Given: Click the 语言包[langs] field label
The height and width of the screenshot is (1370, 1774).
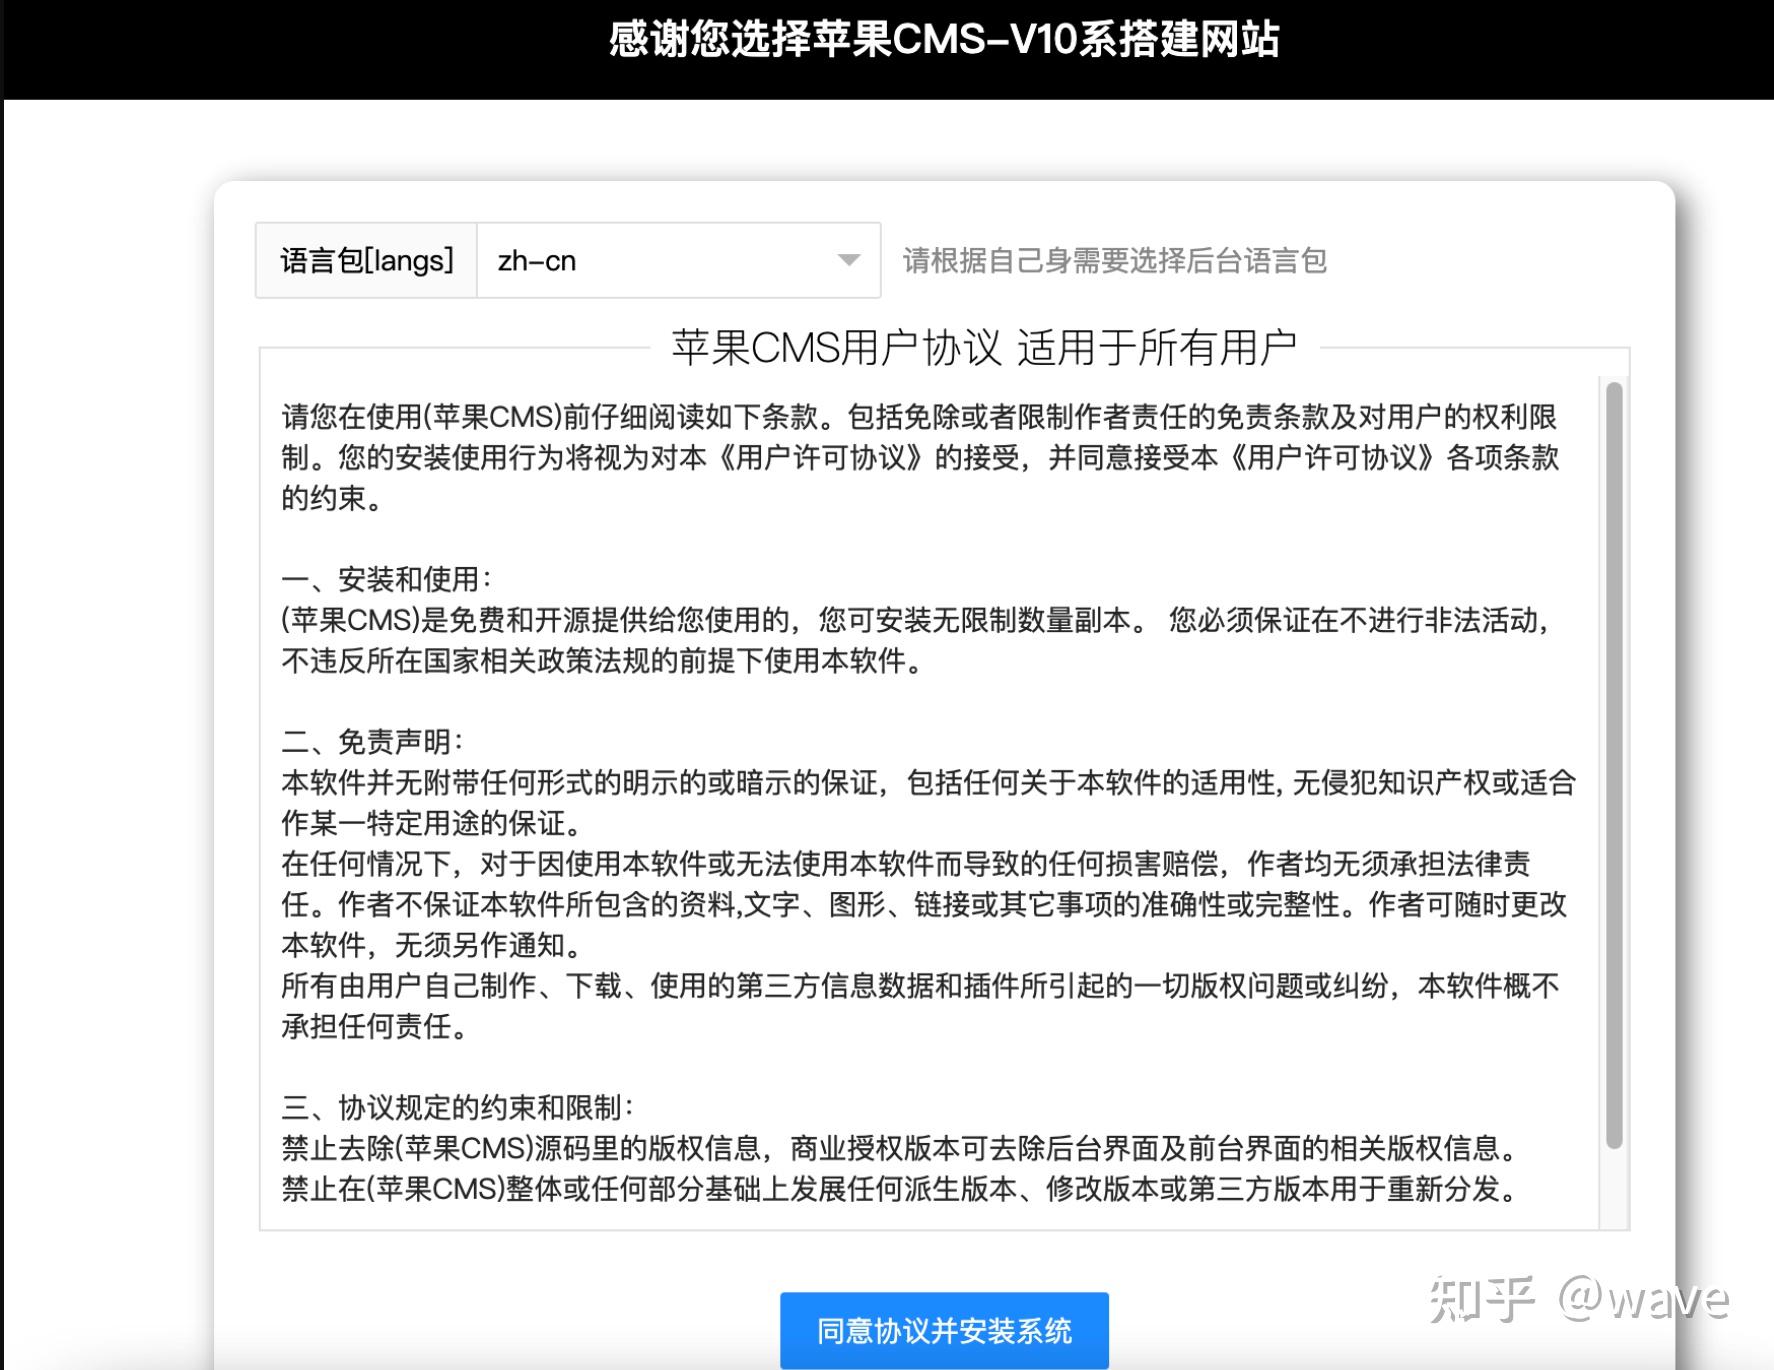Looking at the screenshot, I should (367, 258).
